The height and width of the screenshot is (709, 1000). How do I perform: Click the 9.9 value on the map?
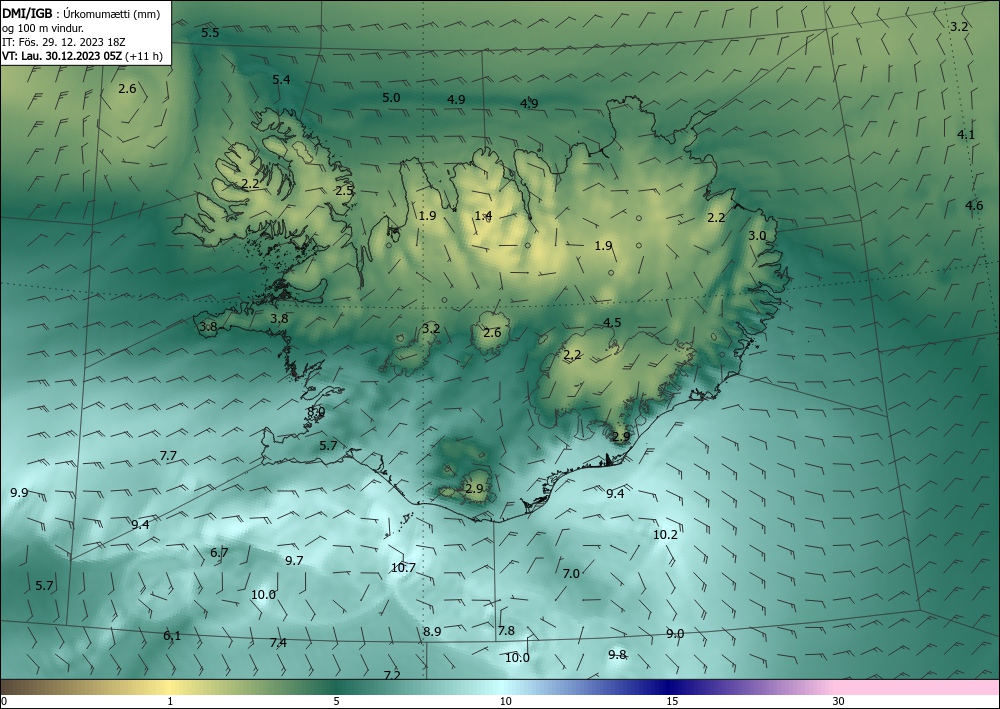click(x=19, y=492)
